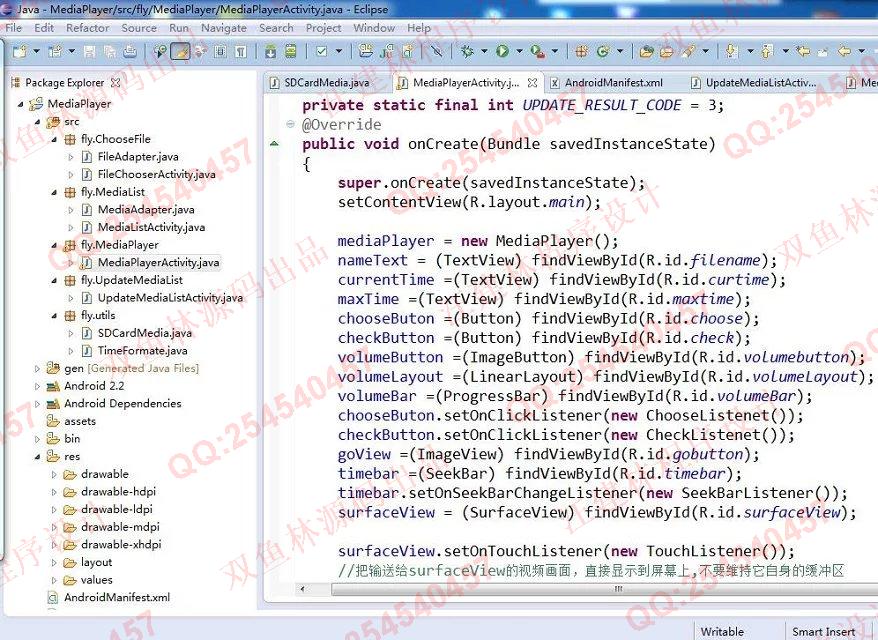The image size is (878, 640).
Task: Click the override marker beside onCreate
Action: point(274,144)
